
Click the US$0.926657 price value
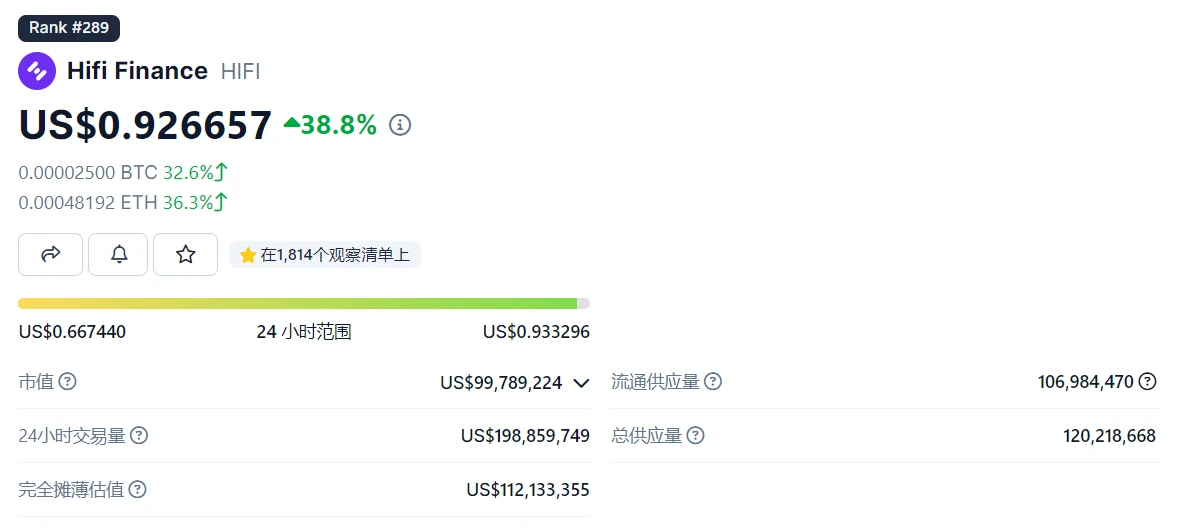pos(145,125)
